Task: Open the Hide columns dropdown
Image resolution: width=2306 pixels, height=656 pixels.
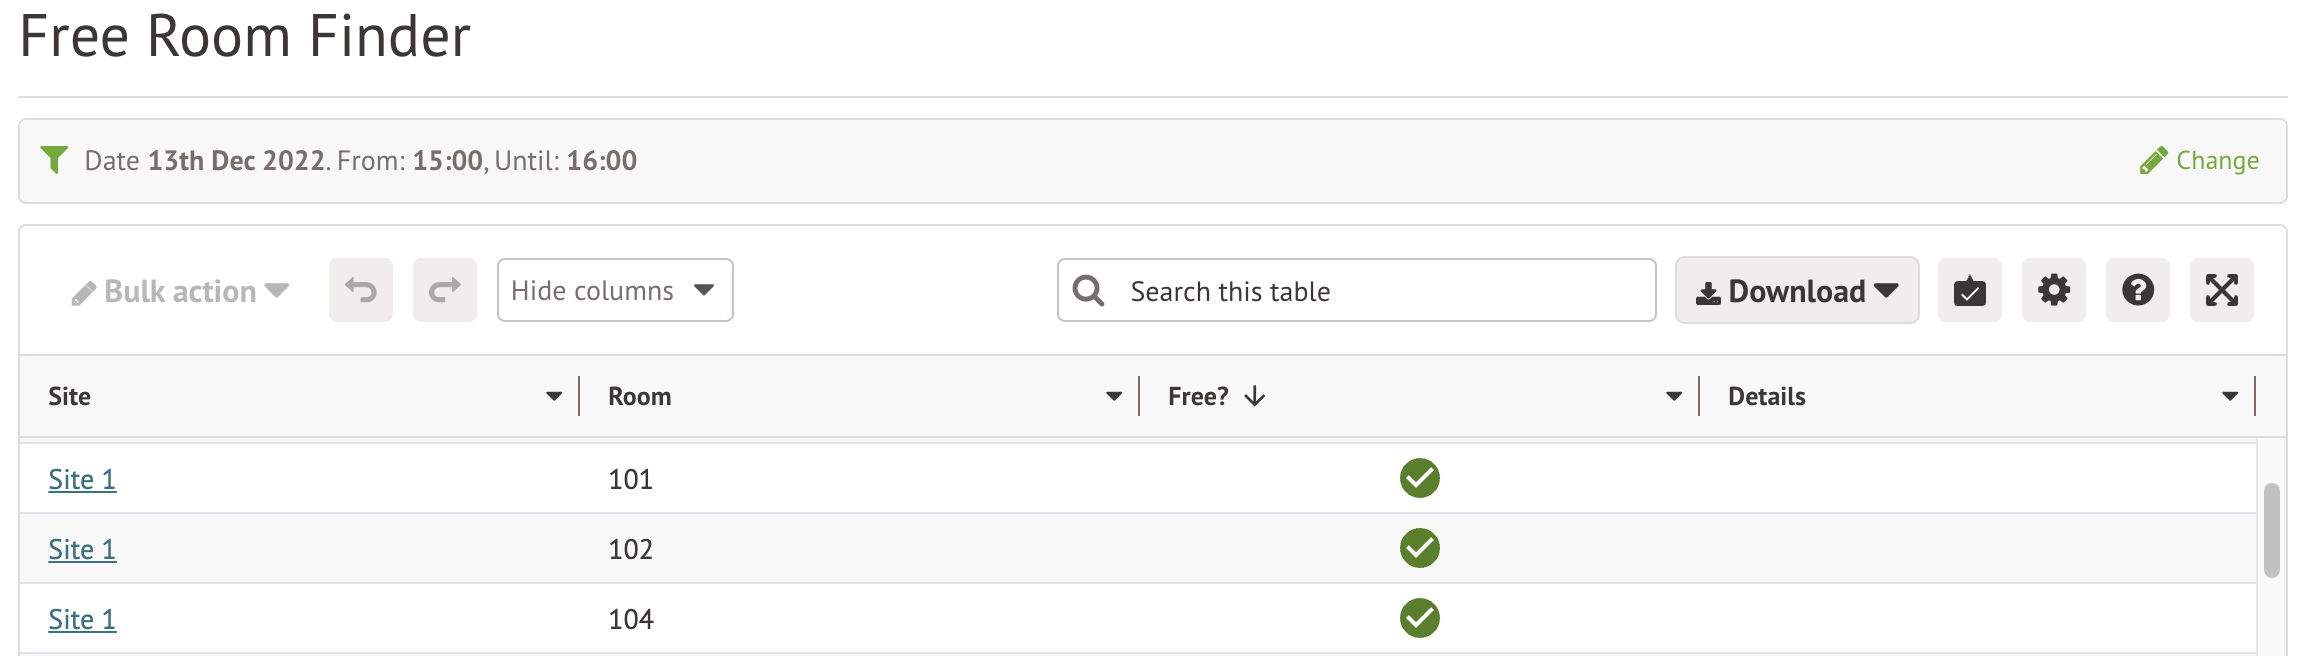Action: pos(614,290)
